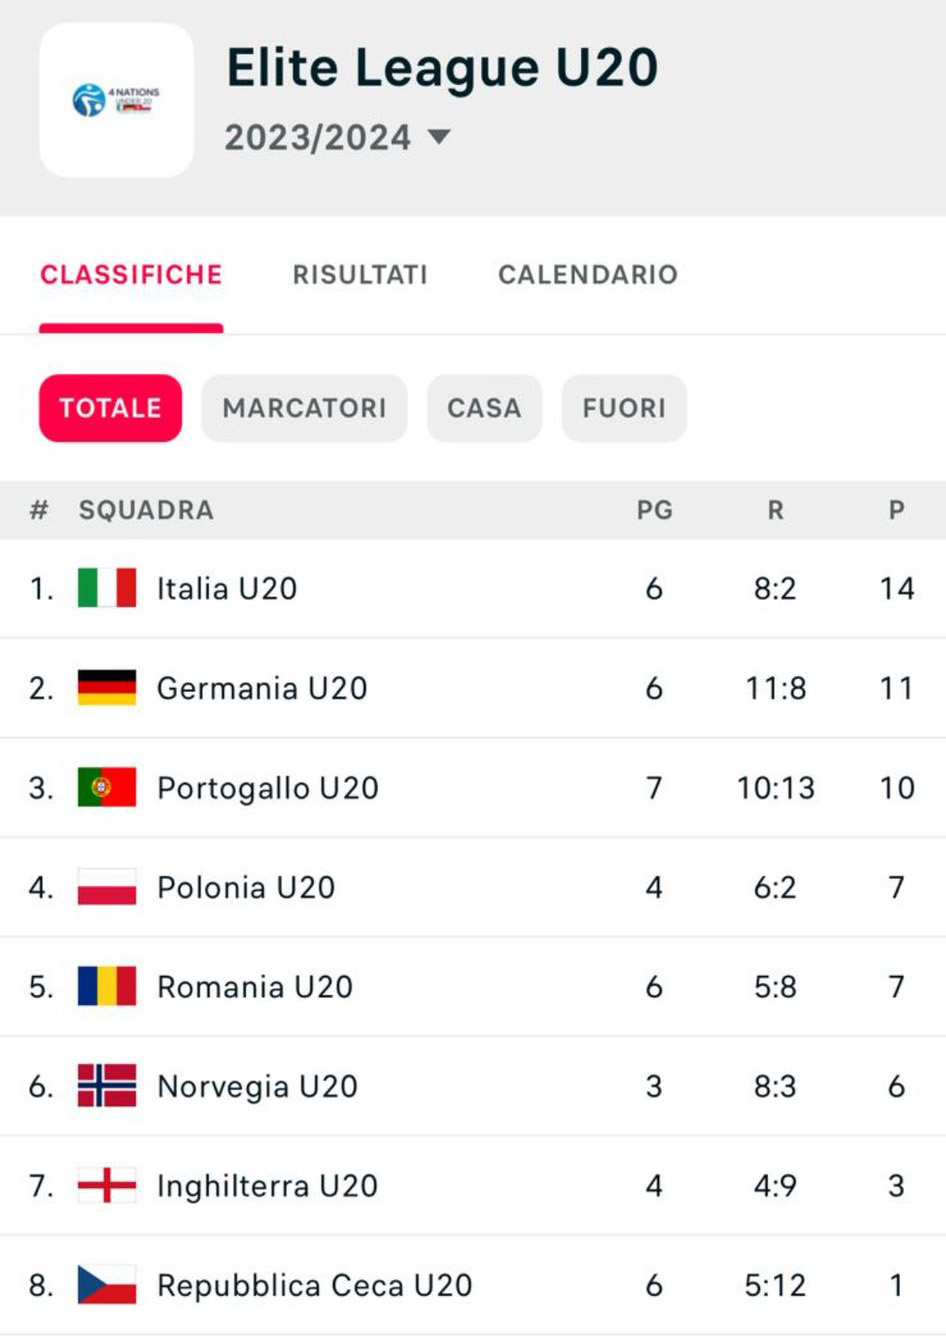This screenshot has height=1340, width=946.
Task: Click the Portugal flag icon
Action: [107, 787]
